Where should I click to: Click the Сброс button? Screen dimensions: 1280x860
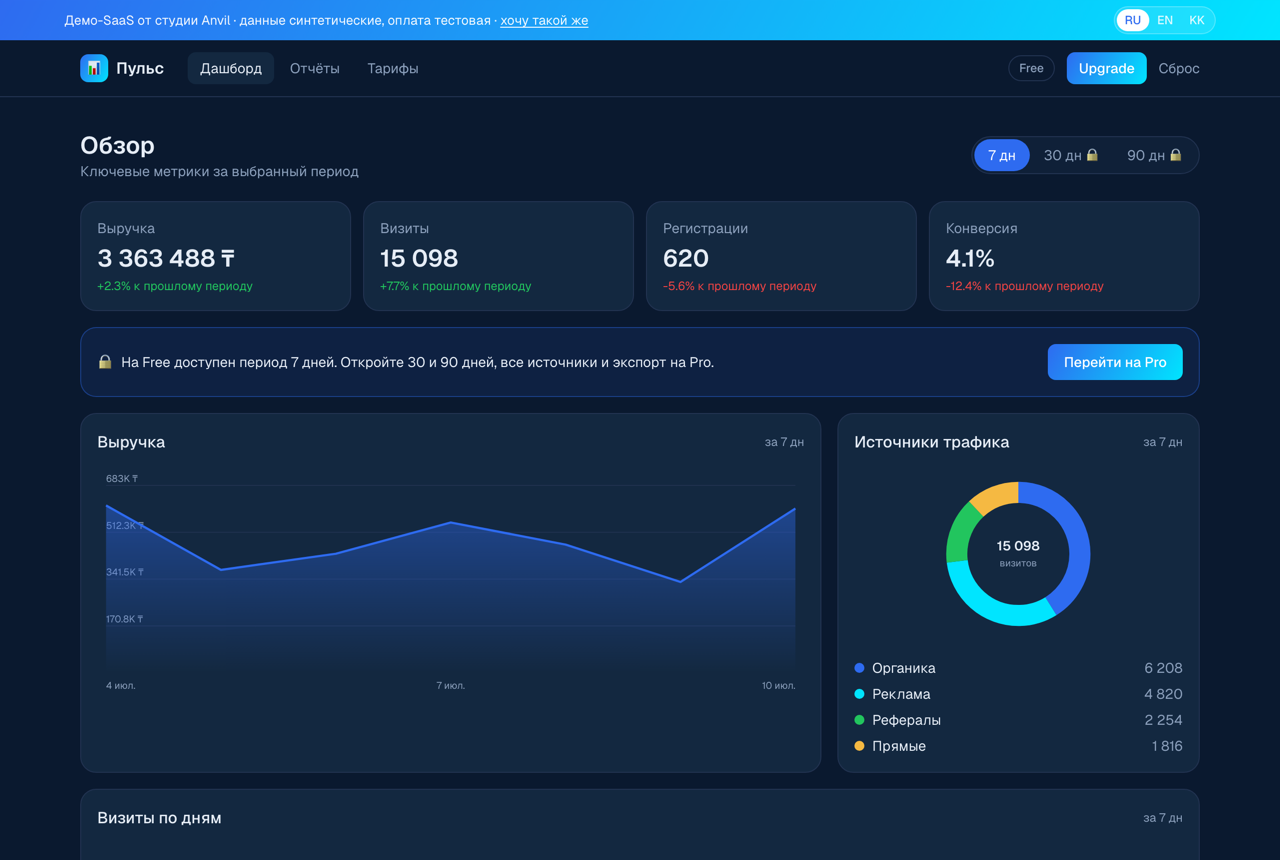tap(1179, 68)
